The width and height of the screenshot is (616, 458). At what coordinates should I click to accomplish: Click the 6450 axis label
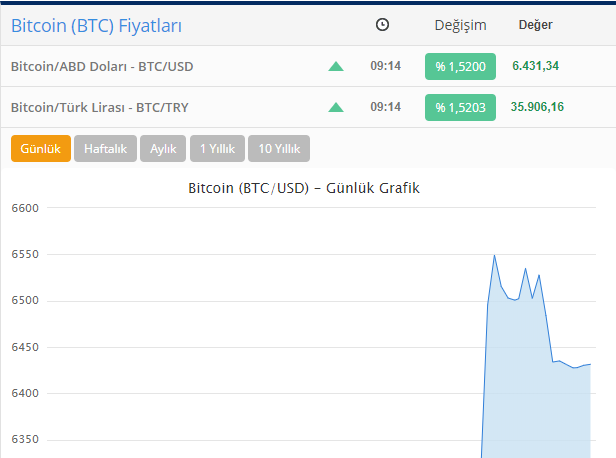point(25,347)
